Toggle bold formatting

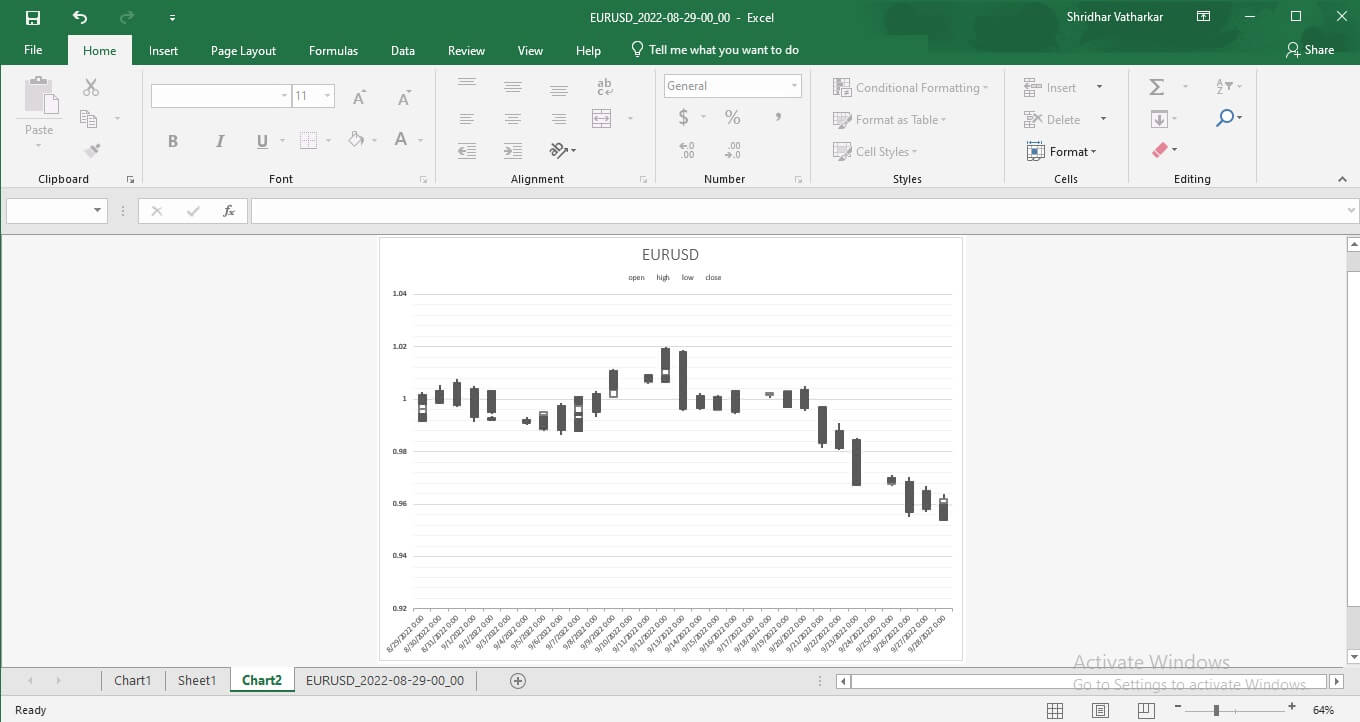(x=172, y=141)
